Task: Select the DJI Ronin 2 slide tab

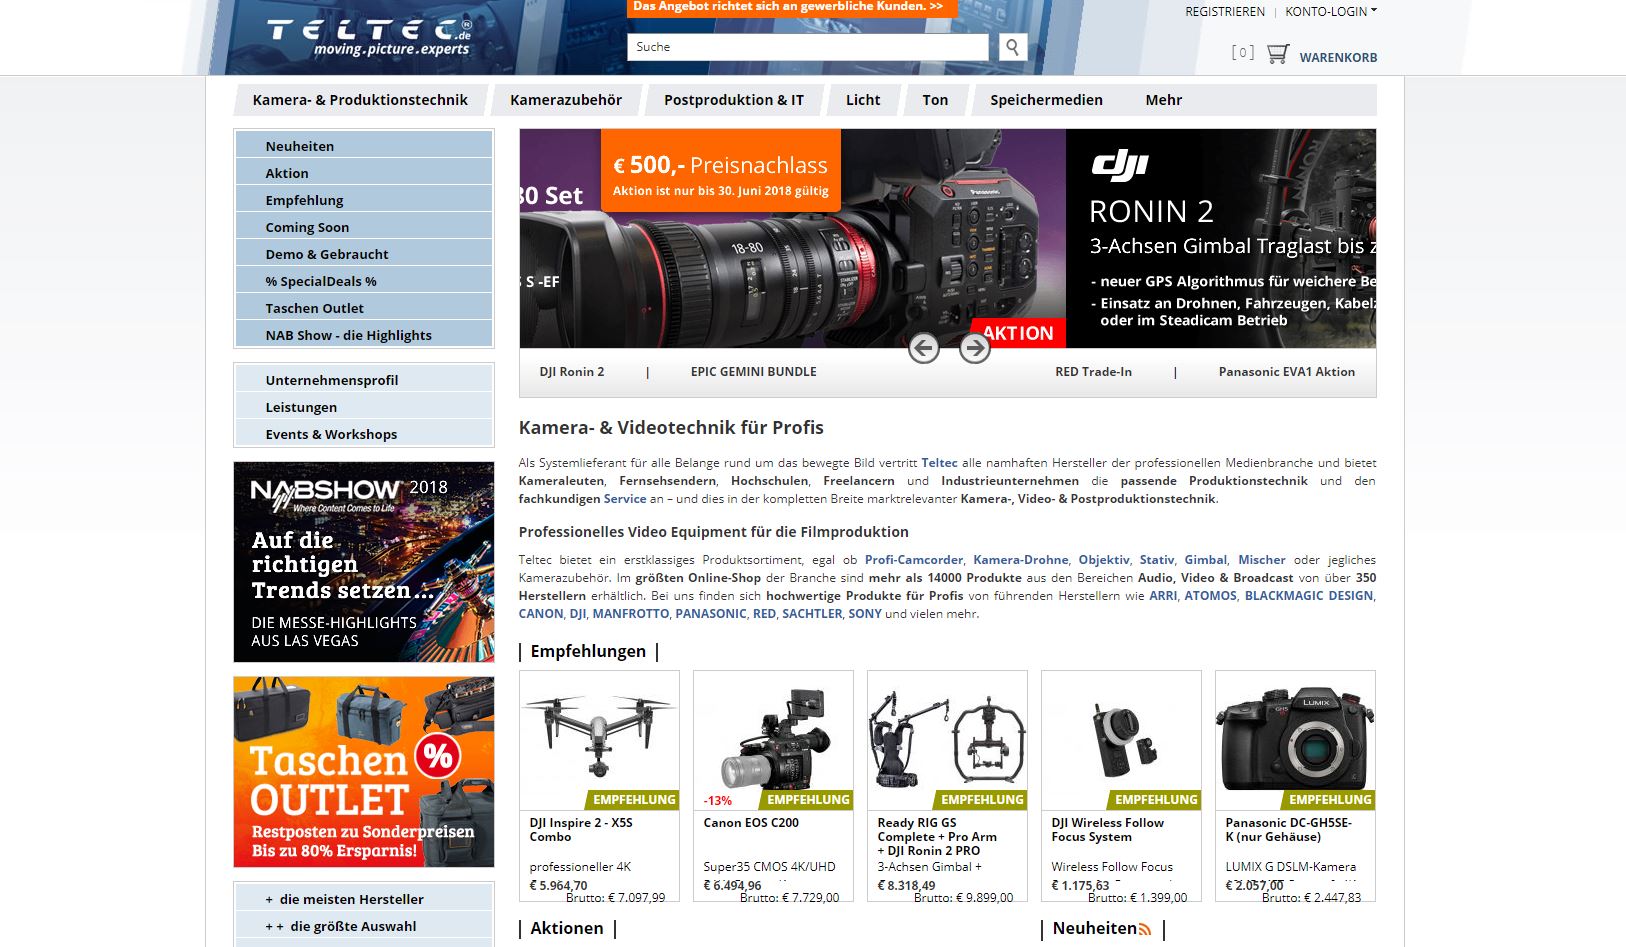Action: click(x=572, y=372)
